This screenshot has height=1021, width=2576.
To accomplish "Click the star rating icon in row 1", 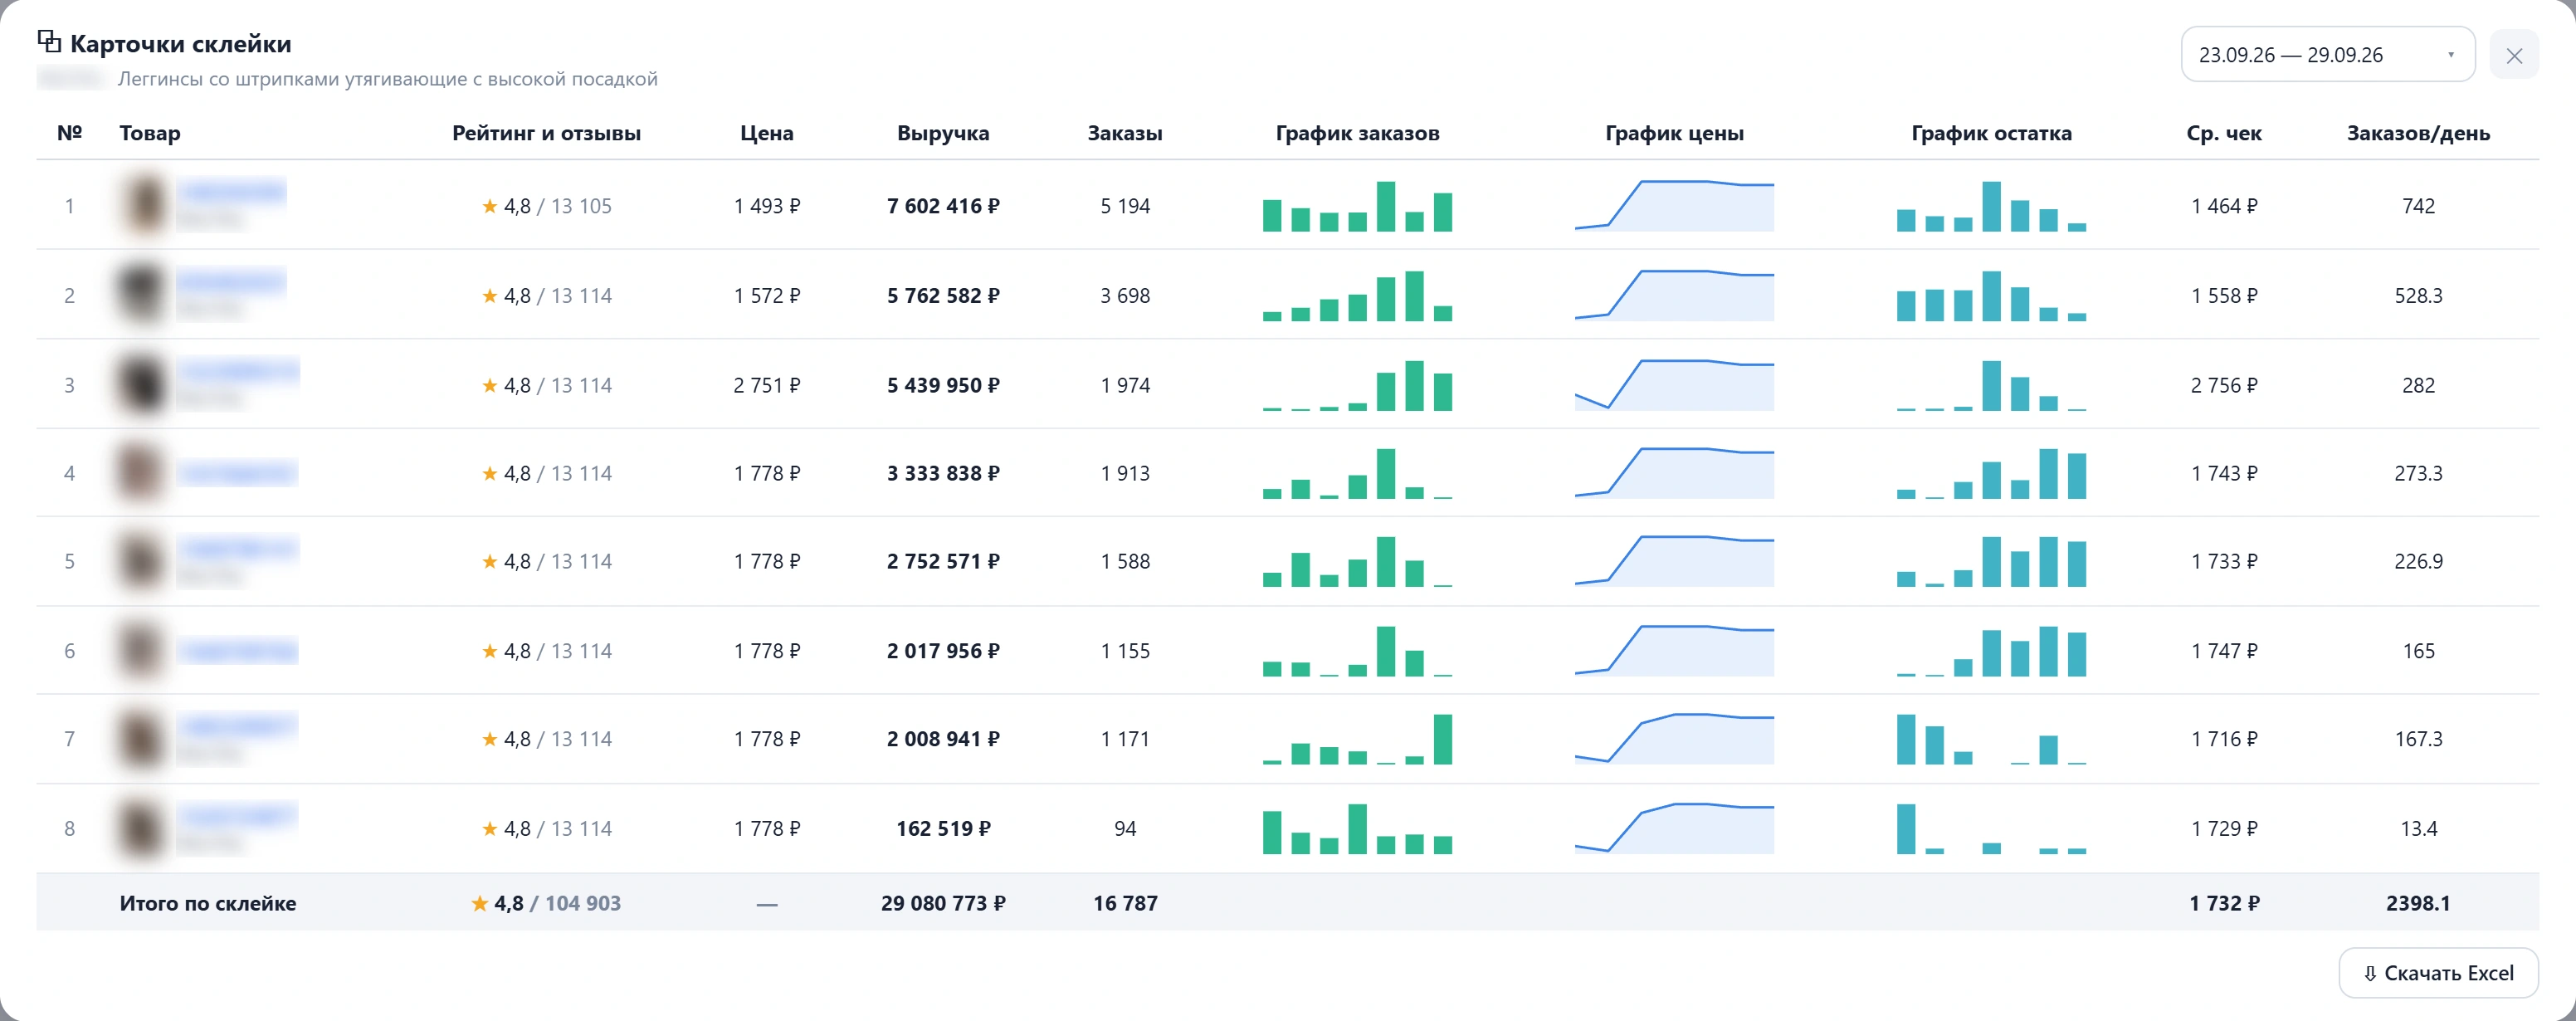I will [489, 206].
